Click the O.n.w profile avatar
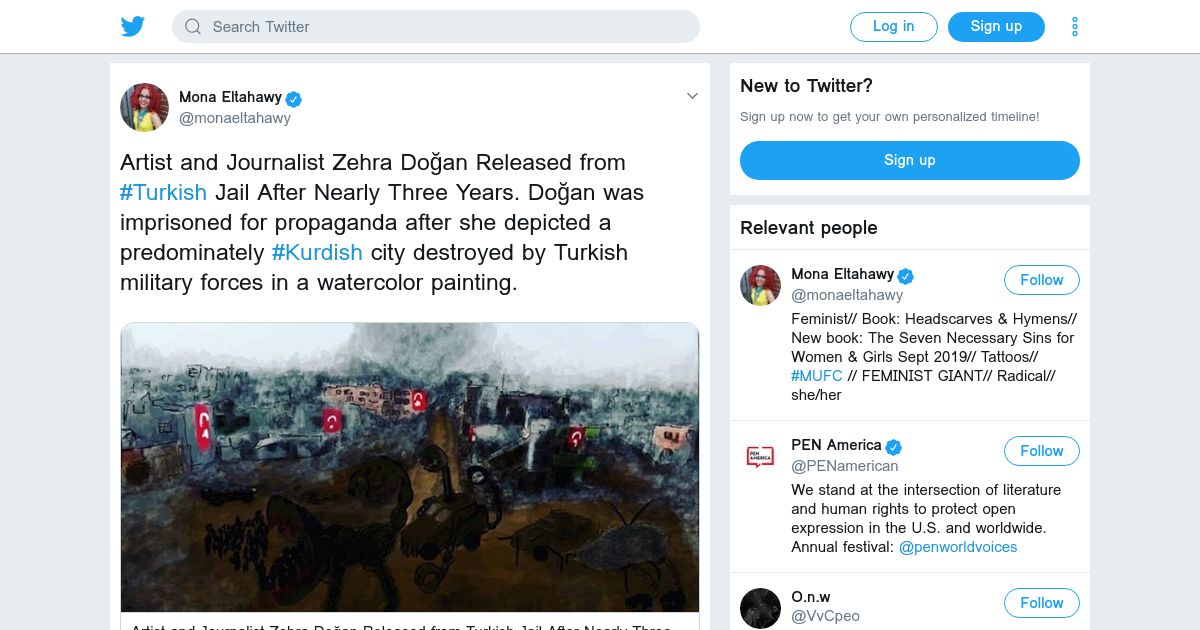 [x=760, y=608]
